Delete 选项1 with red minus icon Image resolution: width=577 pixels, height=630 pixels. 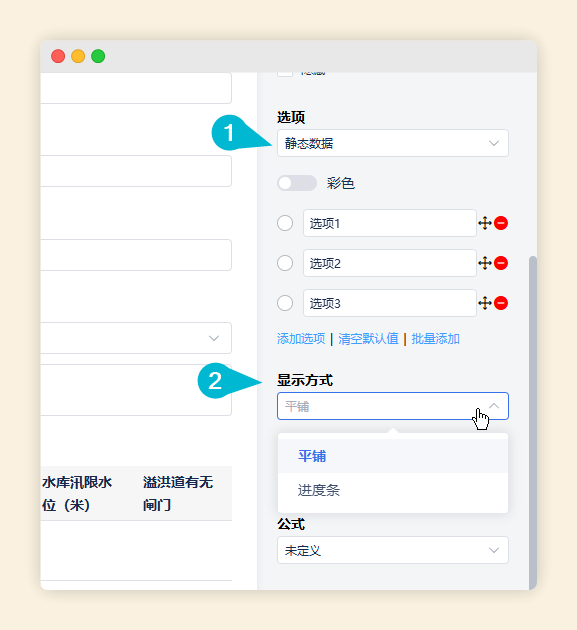coord(501,223)
